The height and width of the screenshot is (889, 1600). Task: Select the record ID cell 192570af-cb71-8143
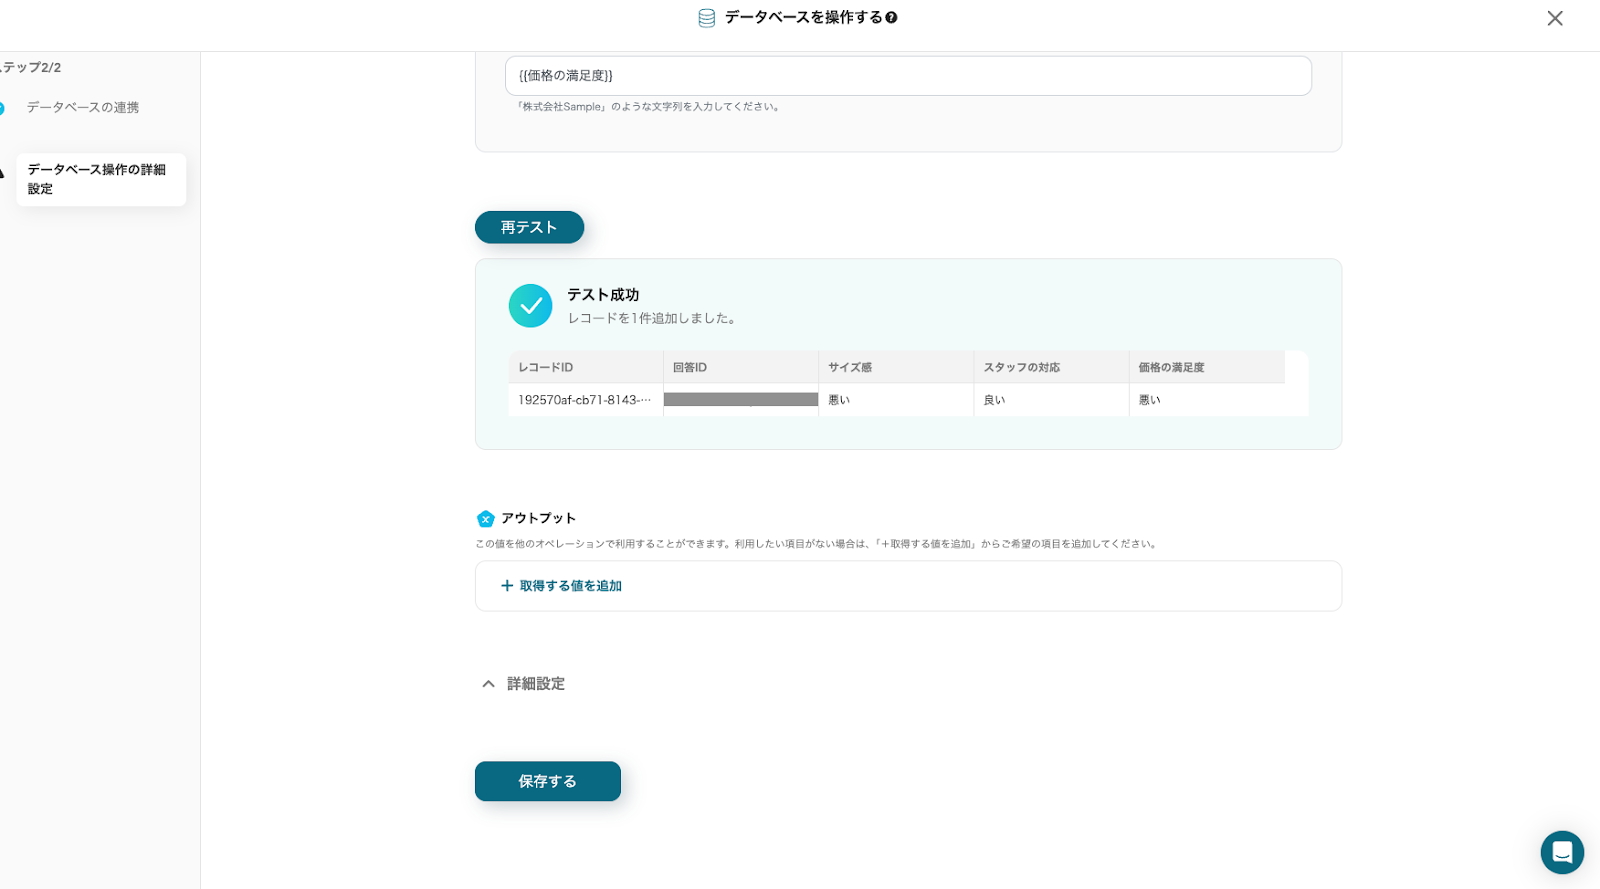584,400
